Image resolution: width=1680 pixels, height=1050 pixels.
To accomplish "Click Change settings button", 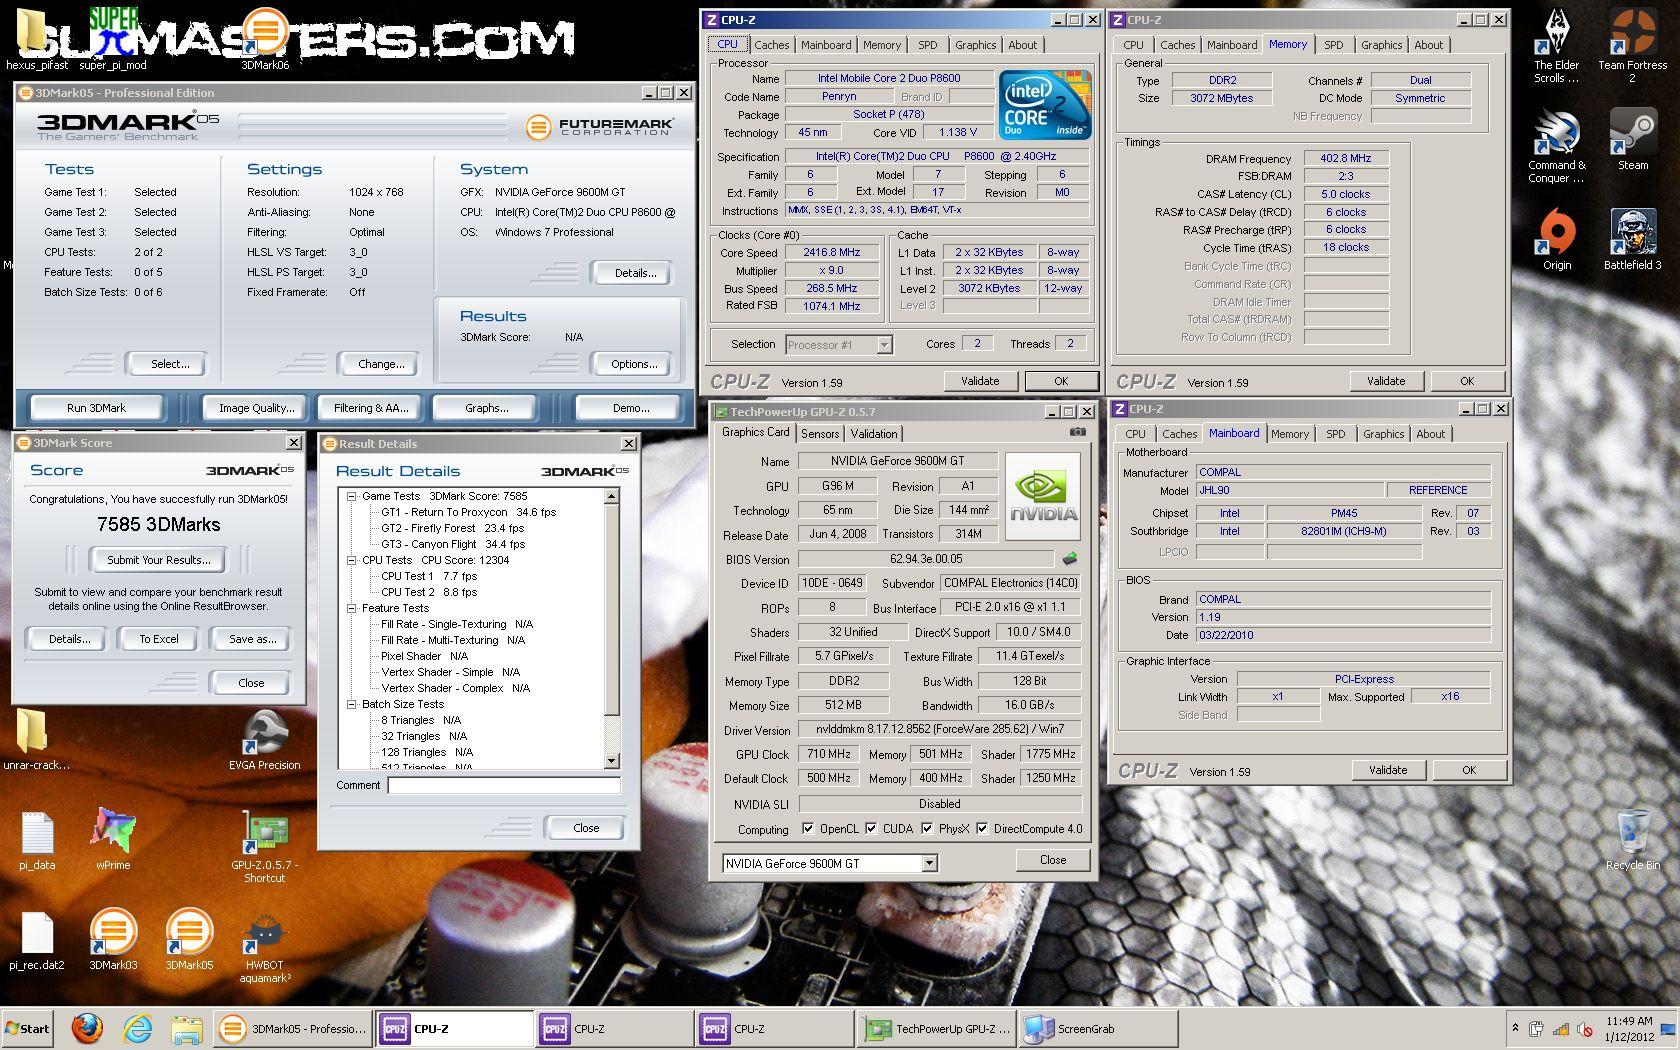I will (381, 364).
